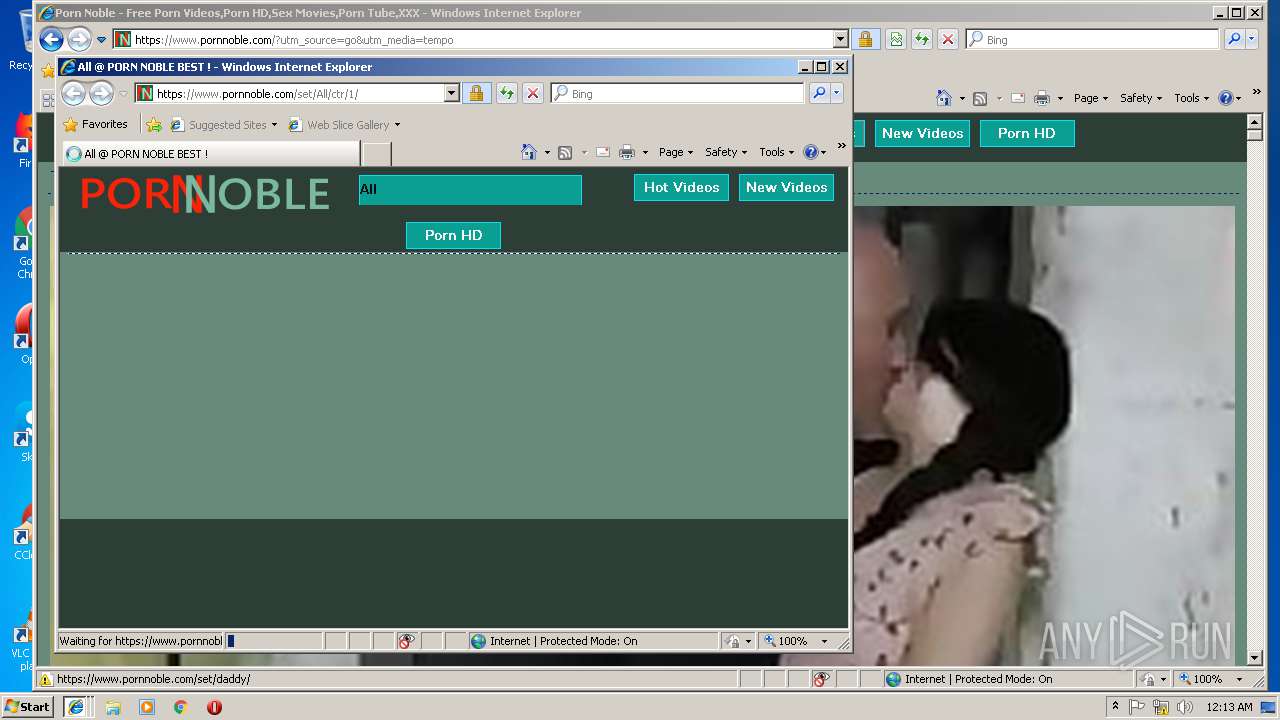Screen dimensions: 1280x720
Task: Click the Forward arrow in the front popup window
Action: (101, 93)
